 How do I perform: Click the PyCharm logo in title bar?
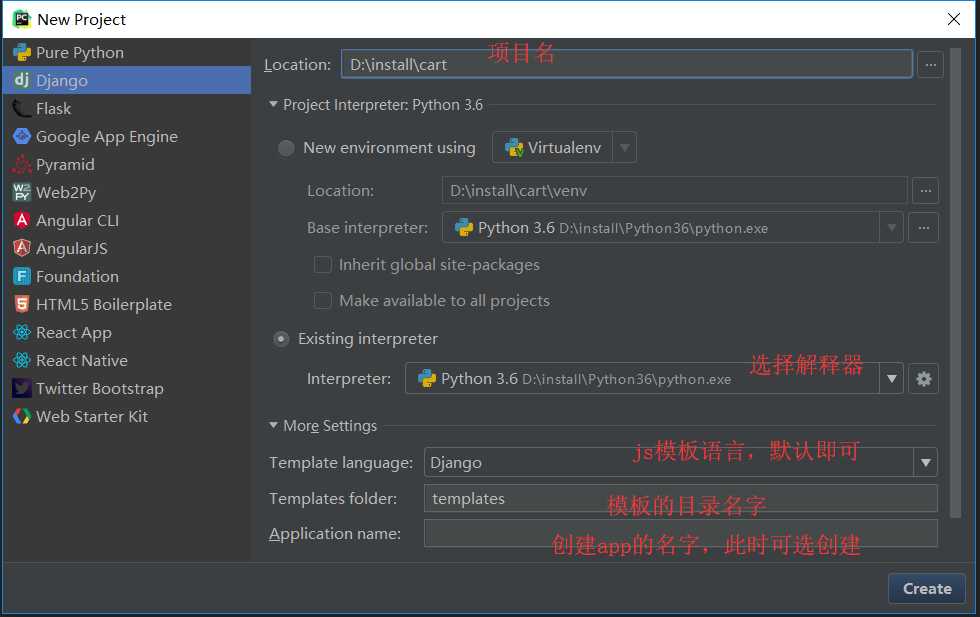pos(21,19)
